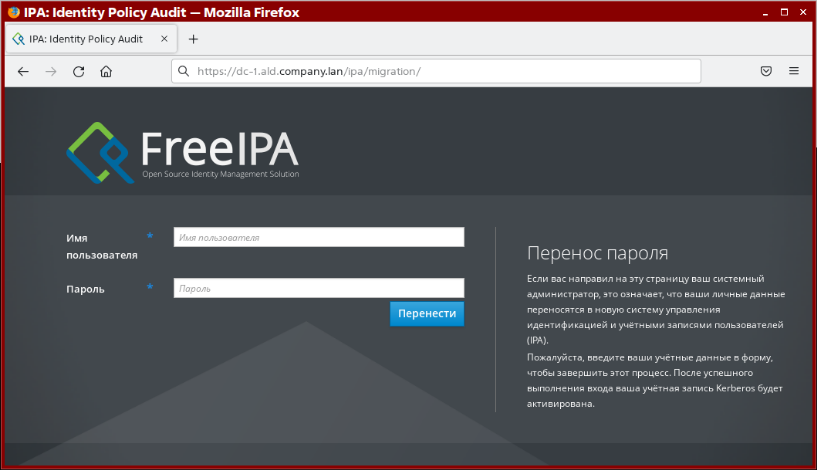Click the browser Back arrow button

pos(24,72)
